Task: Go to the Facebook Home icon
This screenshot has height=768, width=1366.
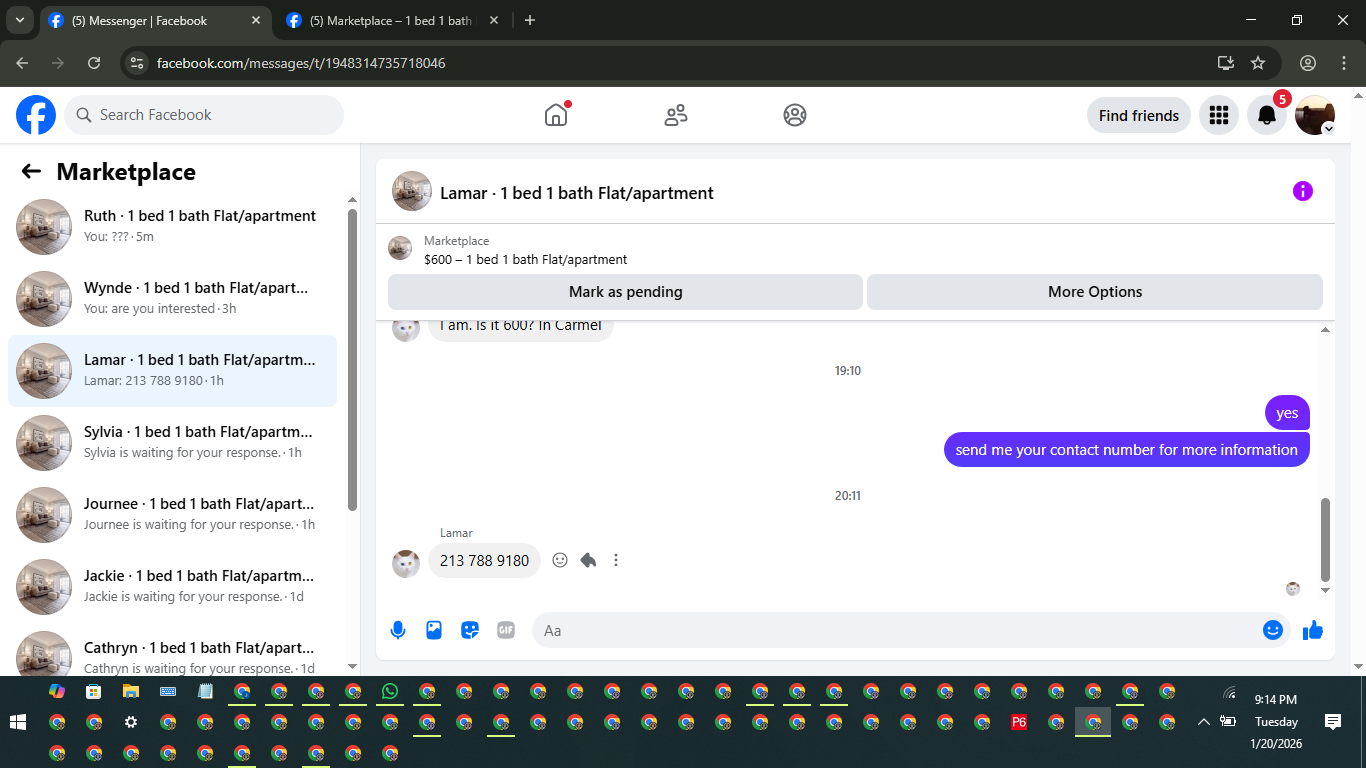Action: (x=556, y=115)
